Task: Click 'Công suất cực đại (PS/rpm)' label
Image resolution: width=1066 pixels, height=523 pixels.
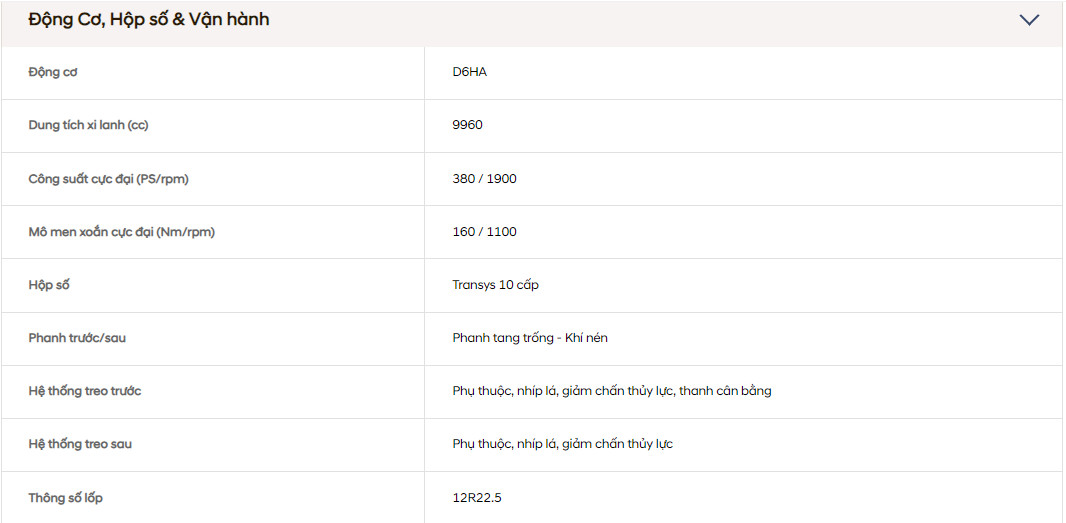Action: coord(108,179)
